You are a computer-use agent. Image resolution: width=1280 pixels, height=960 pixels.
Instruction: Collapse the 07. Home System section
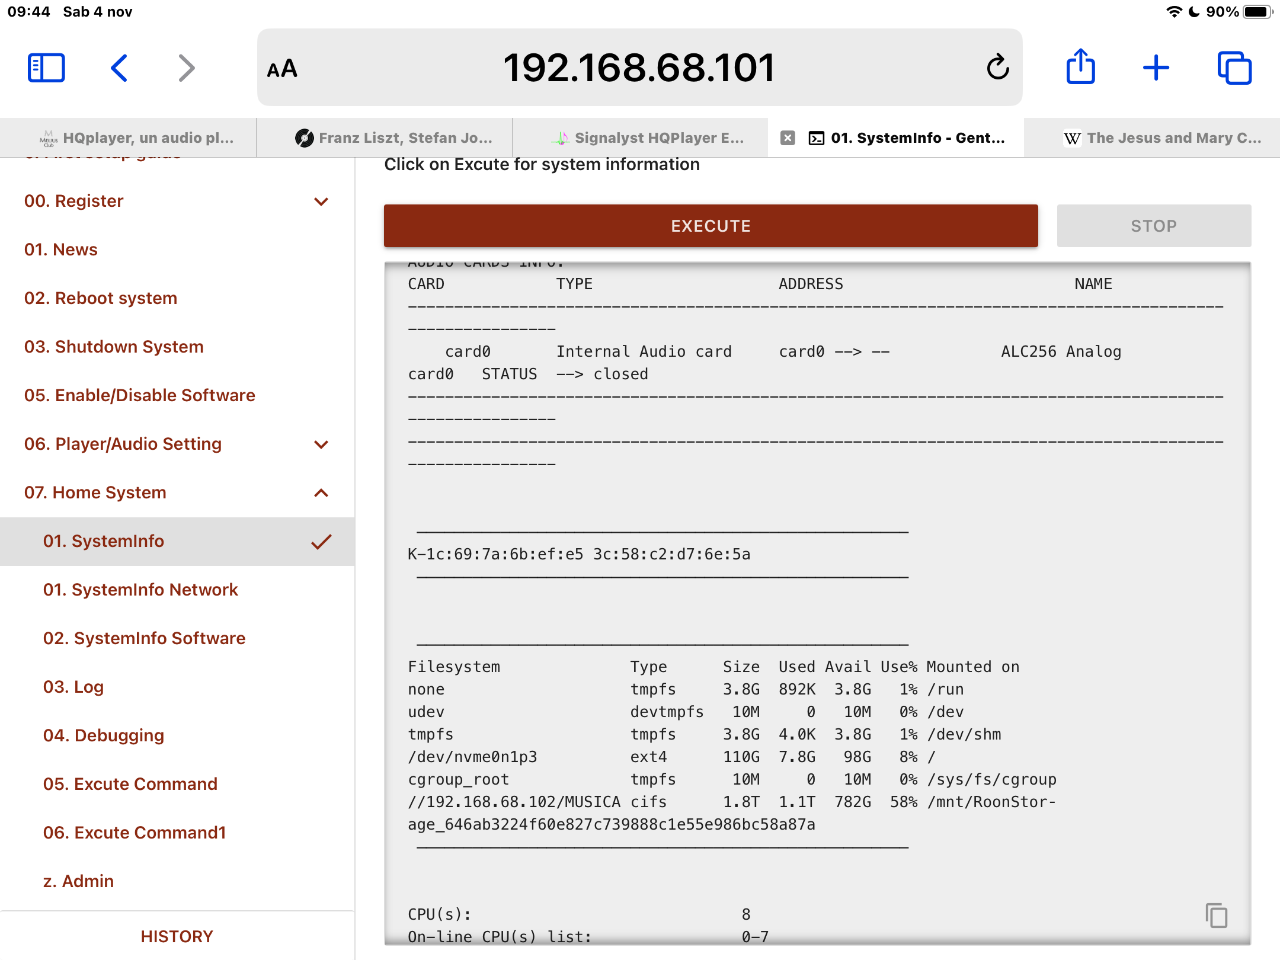click(321, 493)
